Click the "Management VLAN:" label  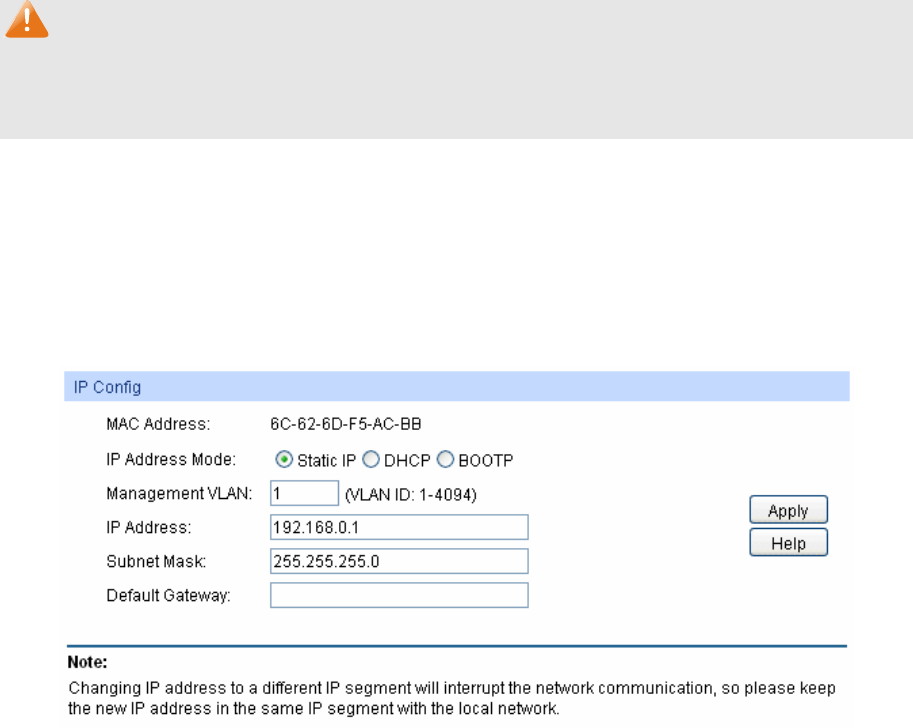coord(179,493)
